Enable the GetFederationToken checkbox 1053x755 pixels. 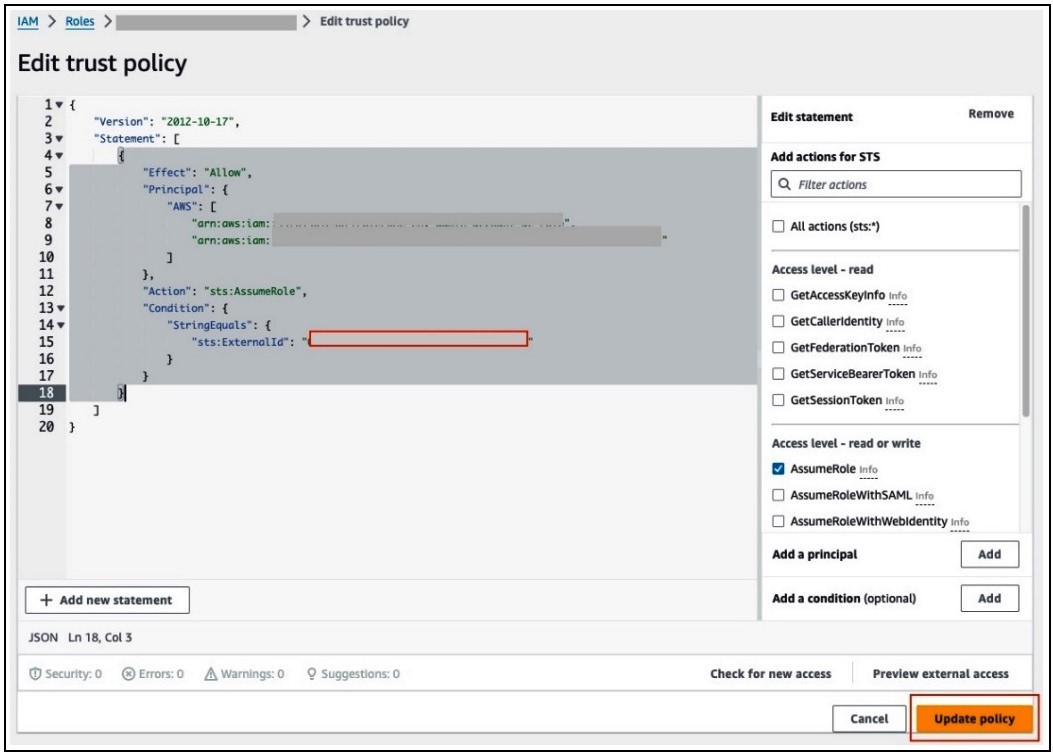click(x=778, y=347)
